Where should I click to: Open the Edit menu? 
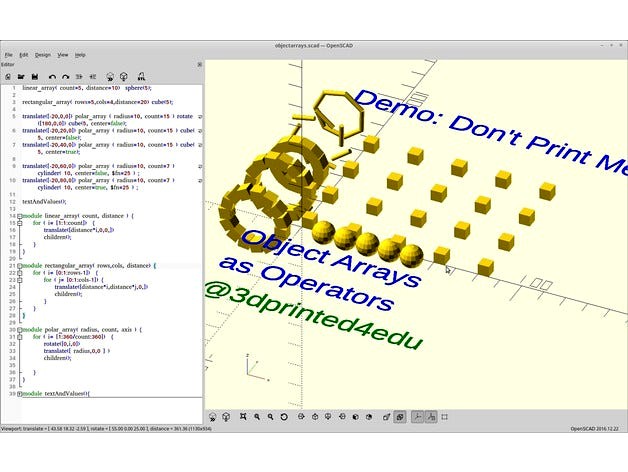pyautogui.click(x=24, y=55)
